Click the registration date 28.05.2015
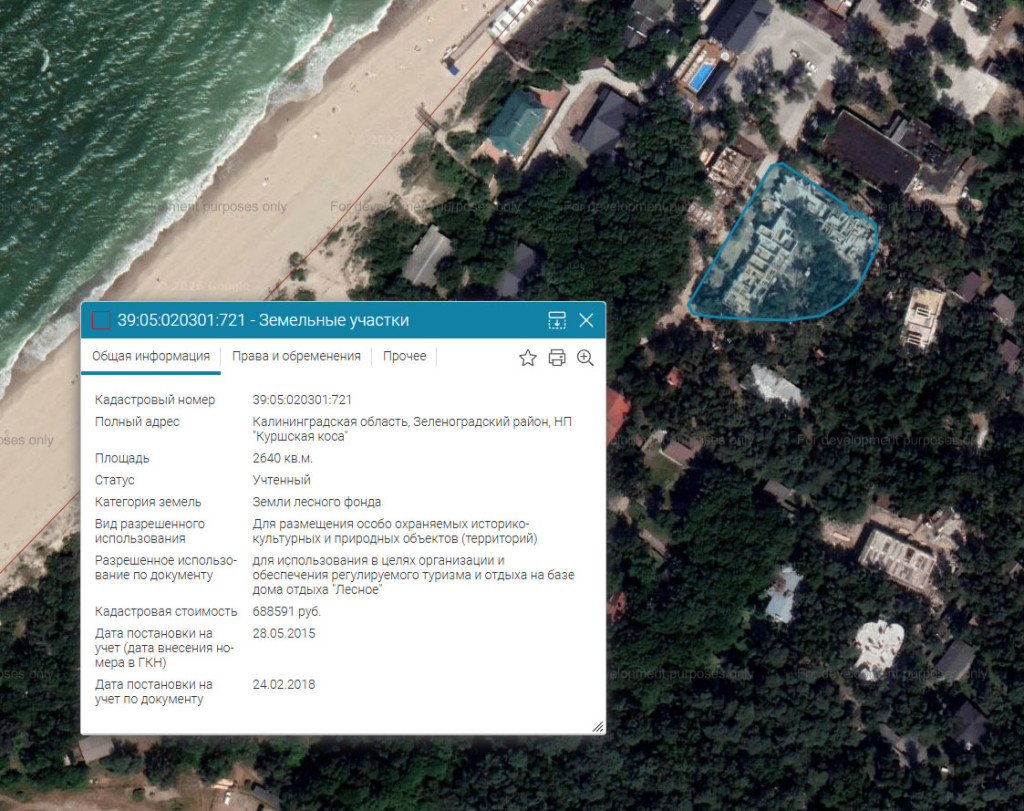The image size is (1024, 811). coord(283,633)
